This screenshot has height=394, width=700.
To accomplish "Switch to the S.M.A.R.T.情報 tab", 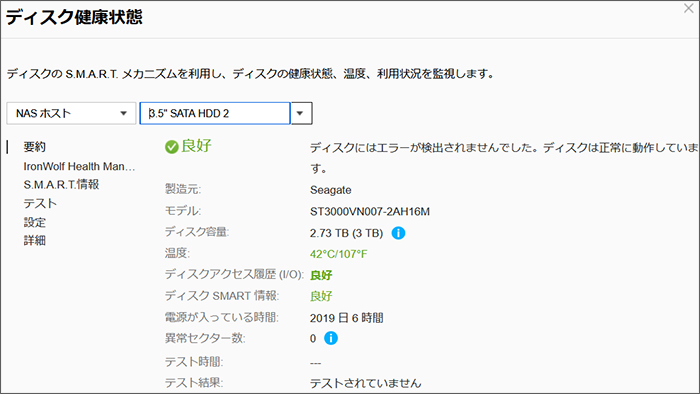I will click(61, 185).
